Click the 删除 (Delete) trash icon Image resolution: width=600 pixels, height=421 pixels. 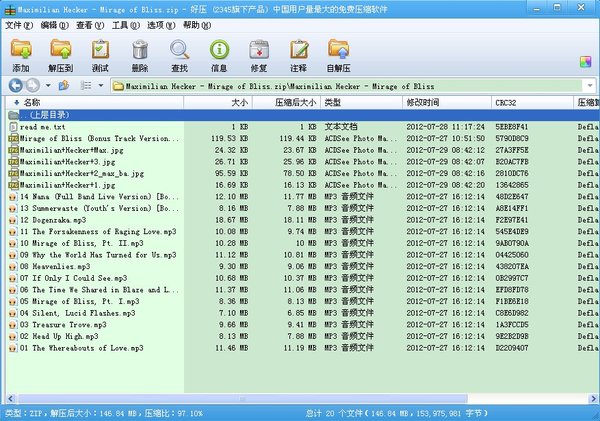pos(140,52)
